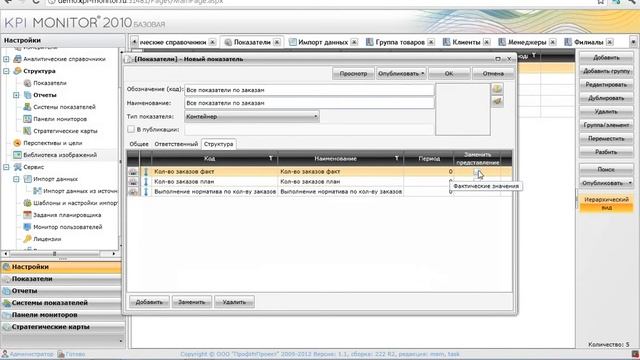Toggle the В публикации checkbox
640x360 pixels.
click(x=131, y=129)
